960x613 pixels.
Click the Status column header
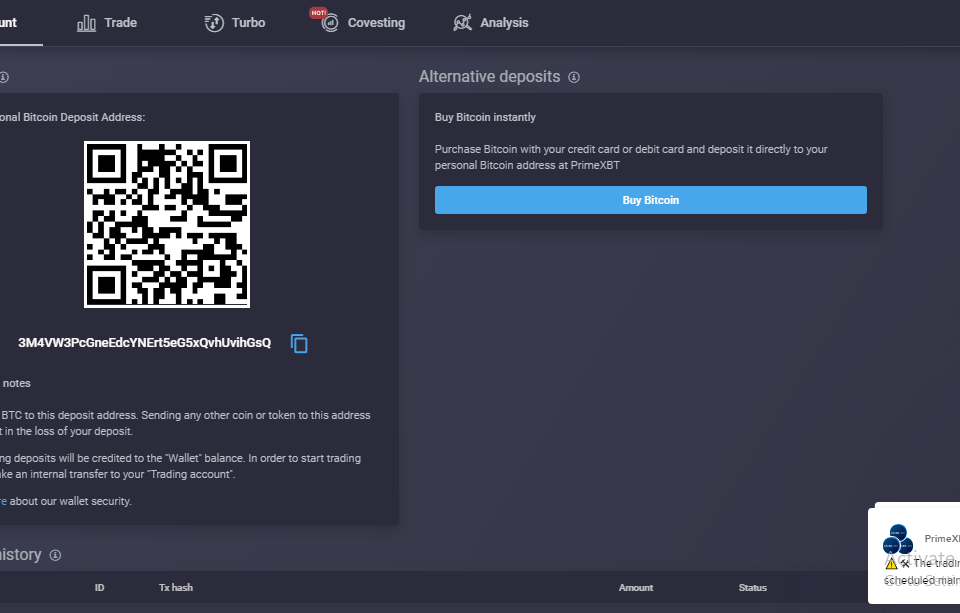tap(752, 588)
